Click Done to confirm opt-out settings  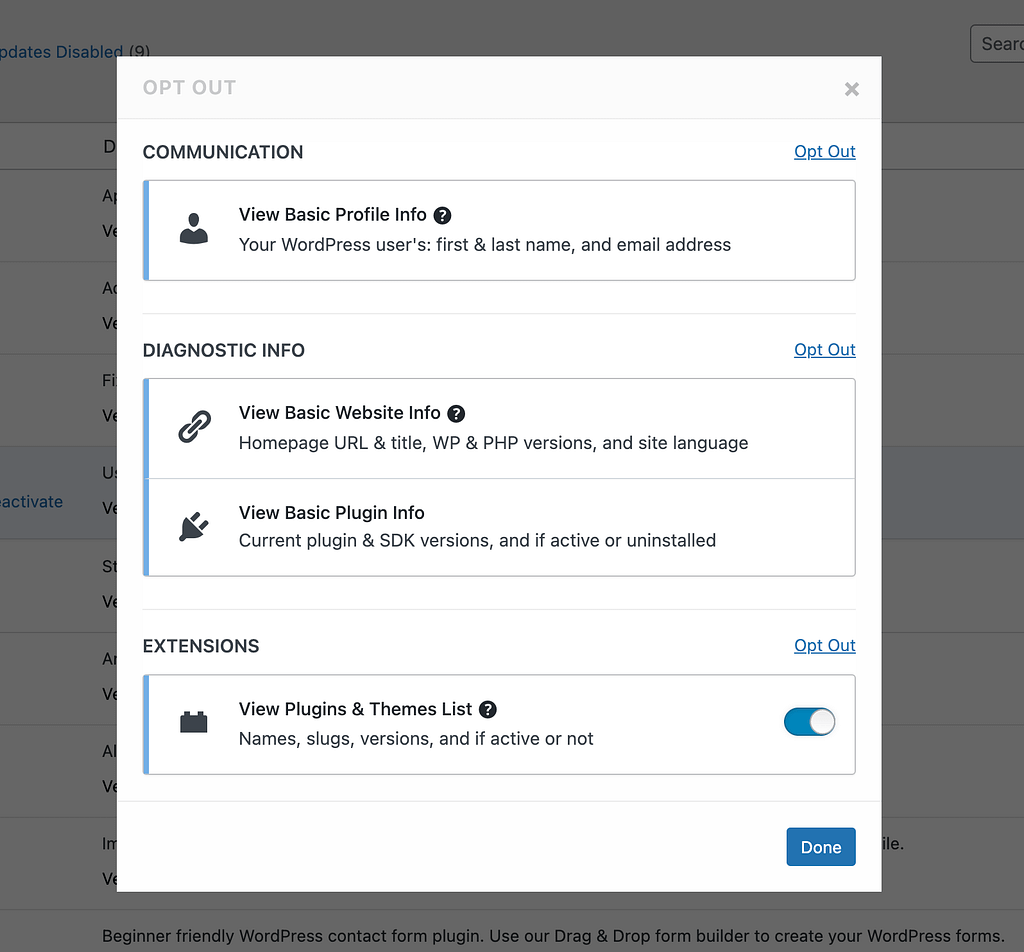pyautogui.click(x=820, y=846)
